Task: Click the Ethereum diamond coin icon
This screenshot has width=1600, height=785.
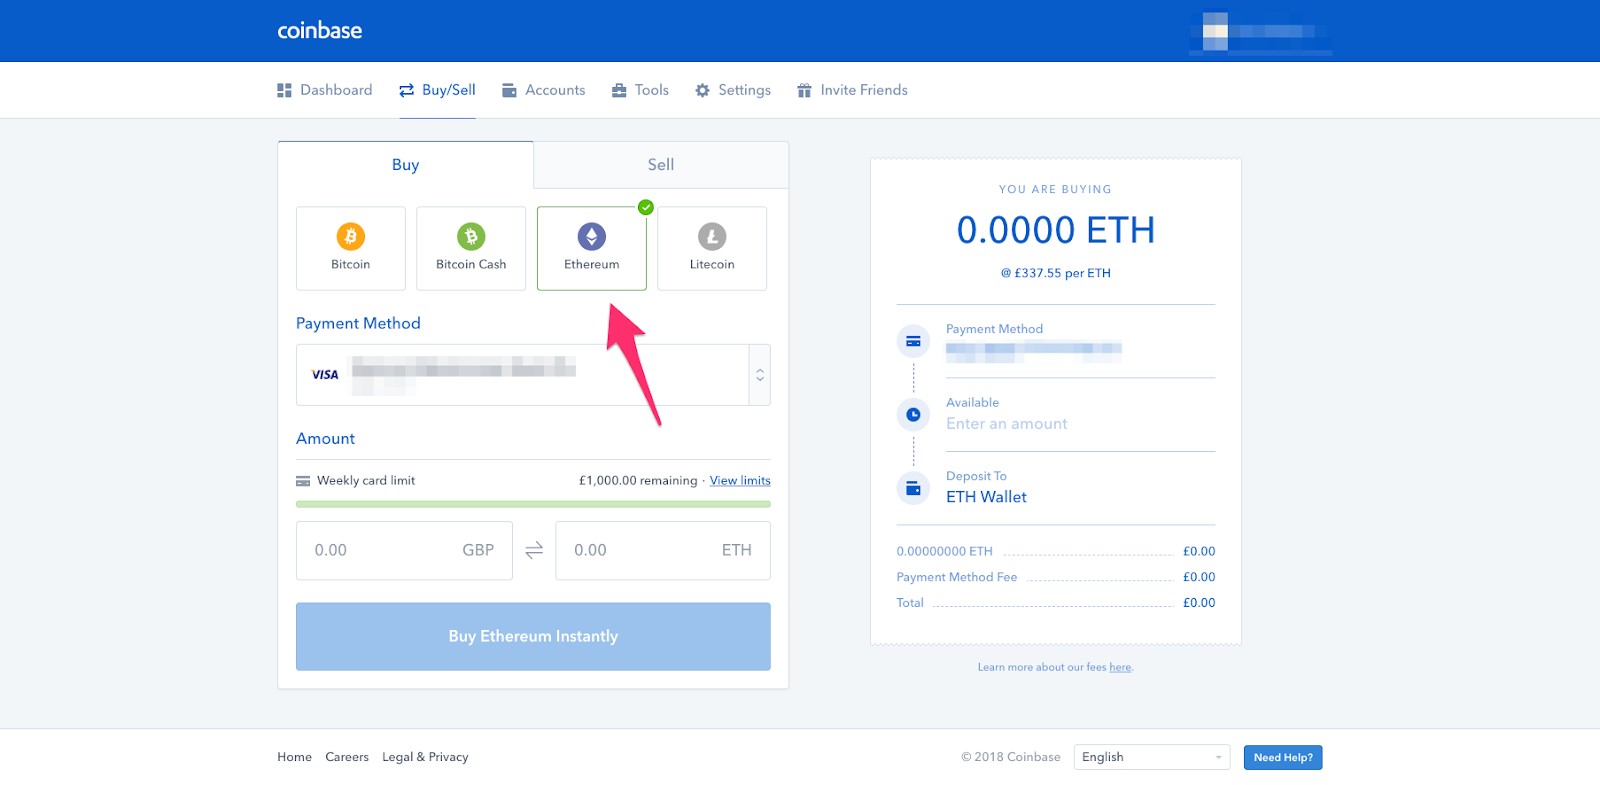Action: click(x=592, y=236)
